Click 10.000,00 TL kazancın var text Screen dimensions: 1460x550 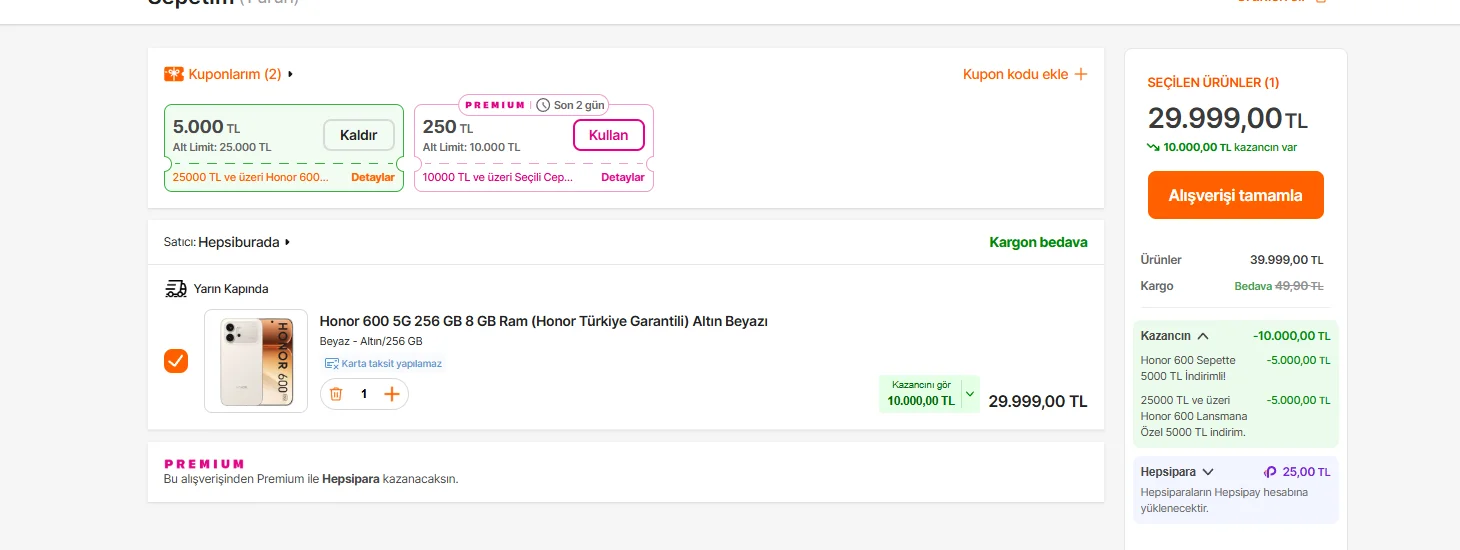click(1229, 147)
